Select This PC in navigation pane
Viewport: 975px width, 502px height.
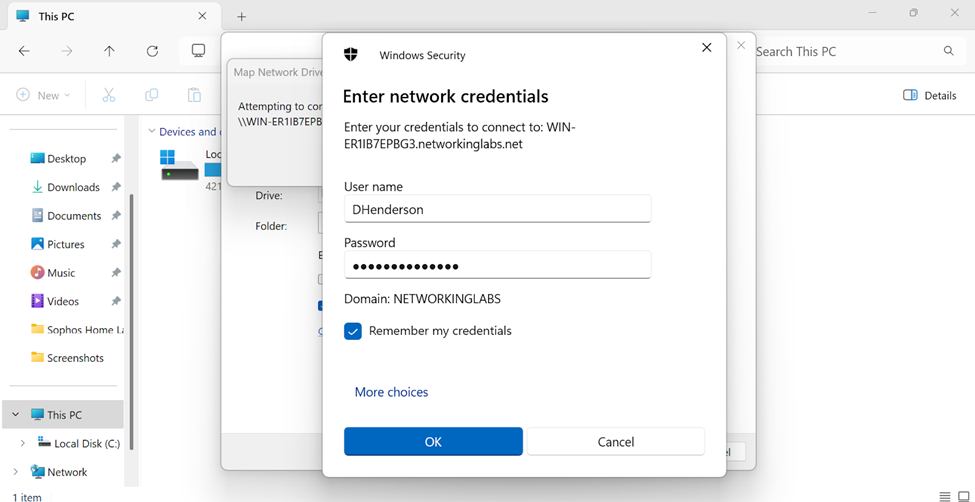click(64, 415)
